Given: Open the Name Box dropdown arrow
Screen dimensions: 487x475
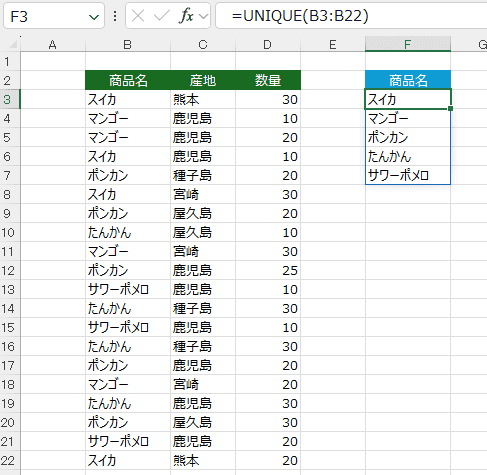Looking at the screenshot, I should click(94, 16).
